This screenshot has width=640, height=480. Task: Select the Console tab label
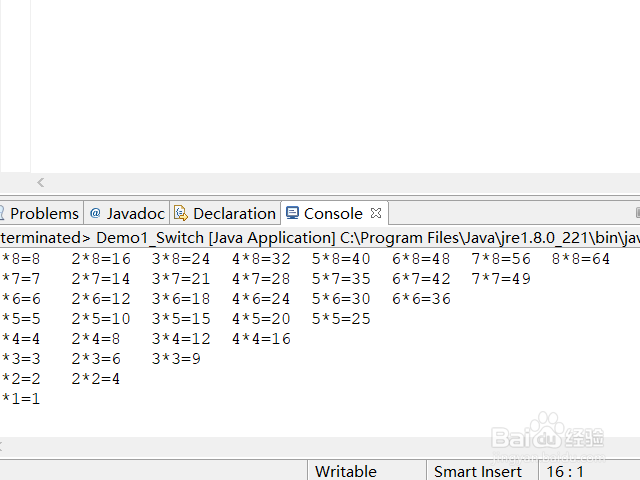point(333,213)
